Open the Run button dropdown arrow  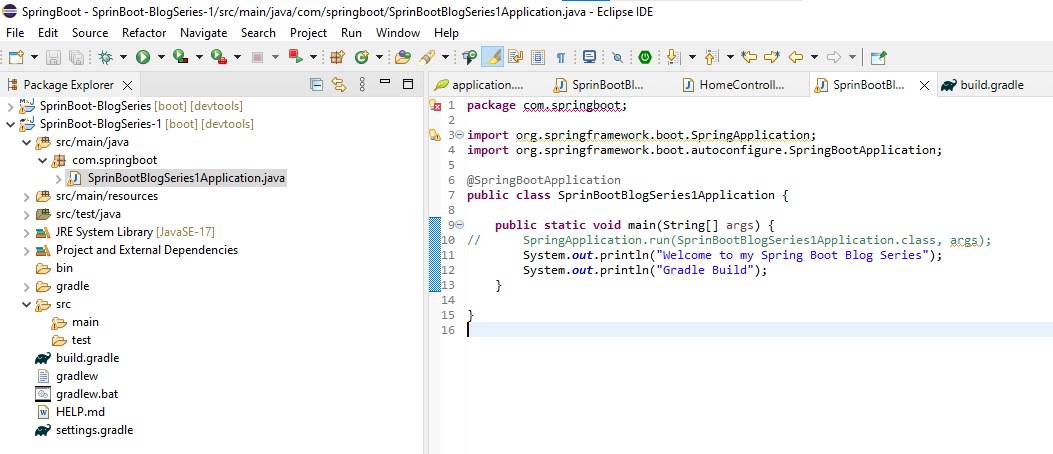click(x=162, y=58)
